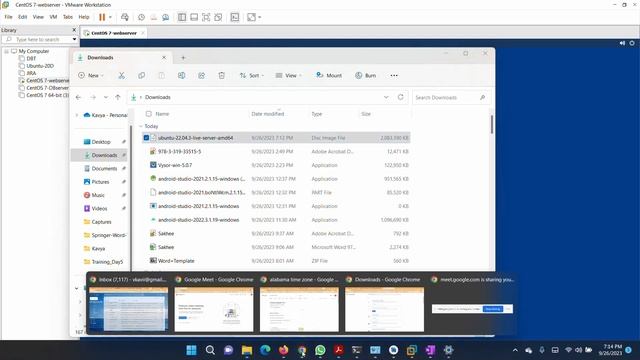
Task: Expand the address bar history dropdown
Action: (386, 97)
